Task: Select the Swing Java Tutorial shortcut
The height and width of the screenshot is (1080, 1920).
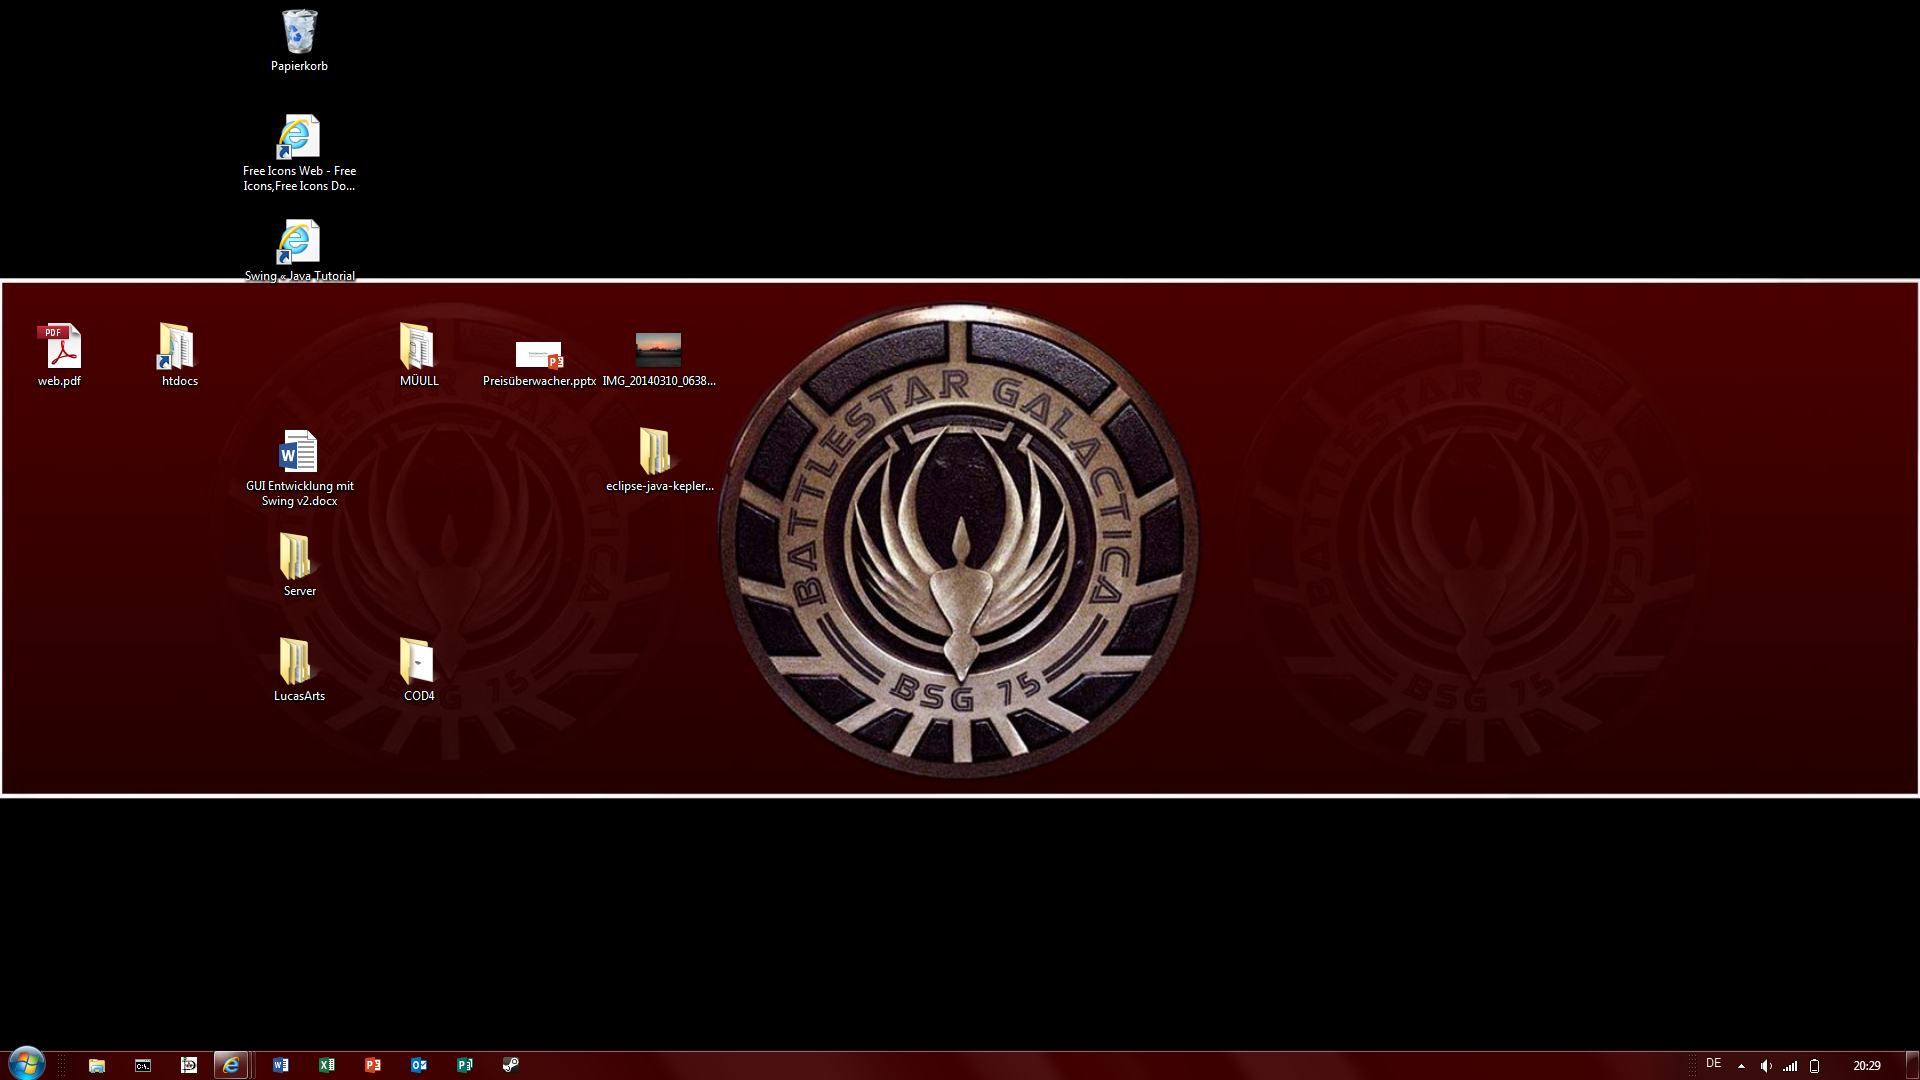Action: pos(299,250)
